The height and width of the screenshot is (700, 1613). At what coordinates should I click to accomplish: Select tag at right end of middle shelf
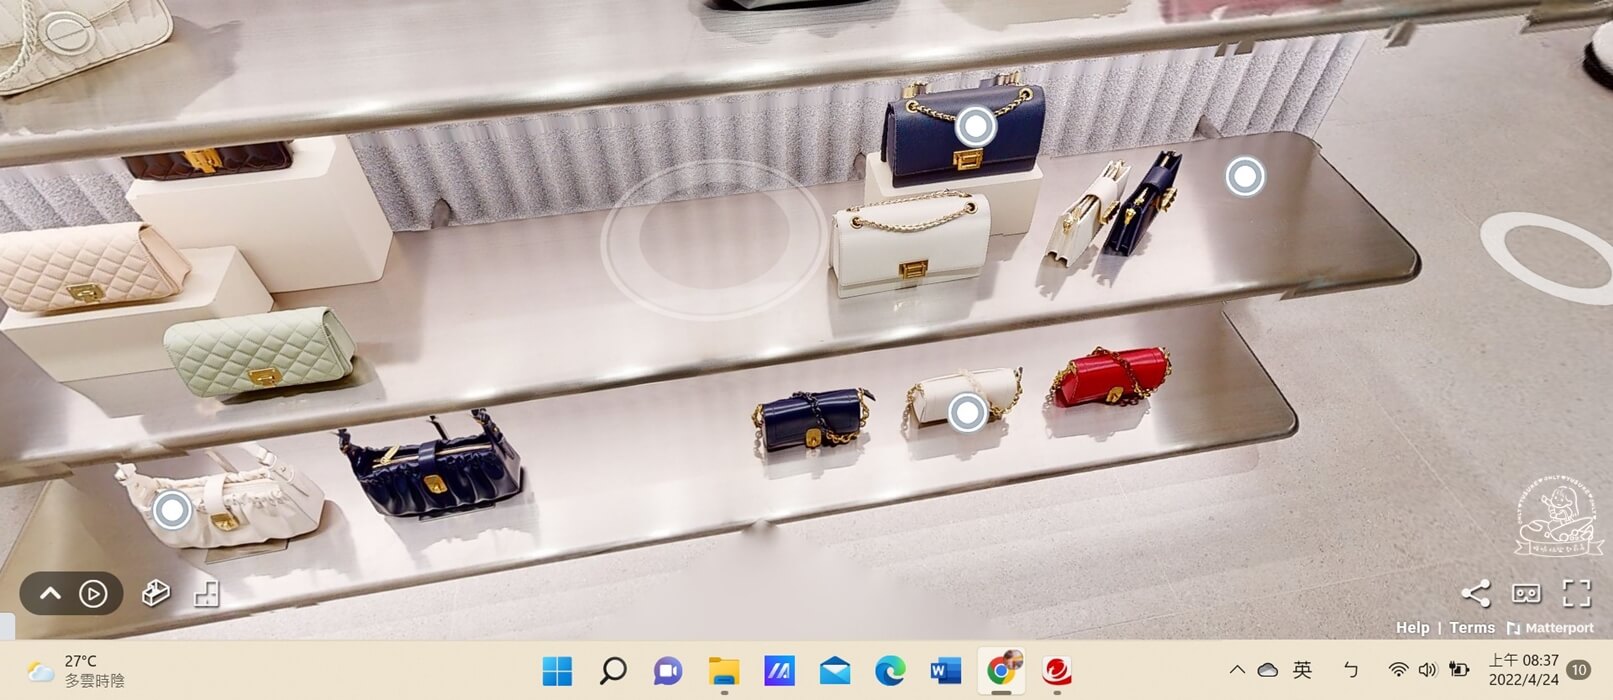coord(1245,177)
